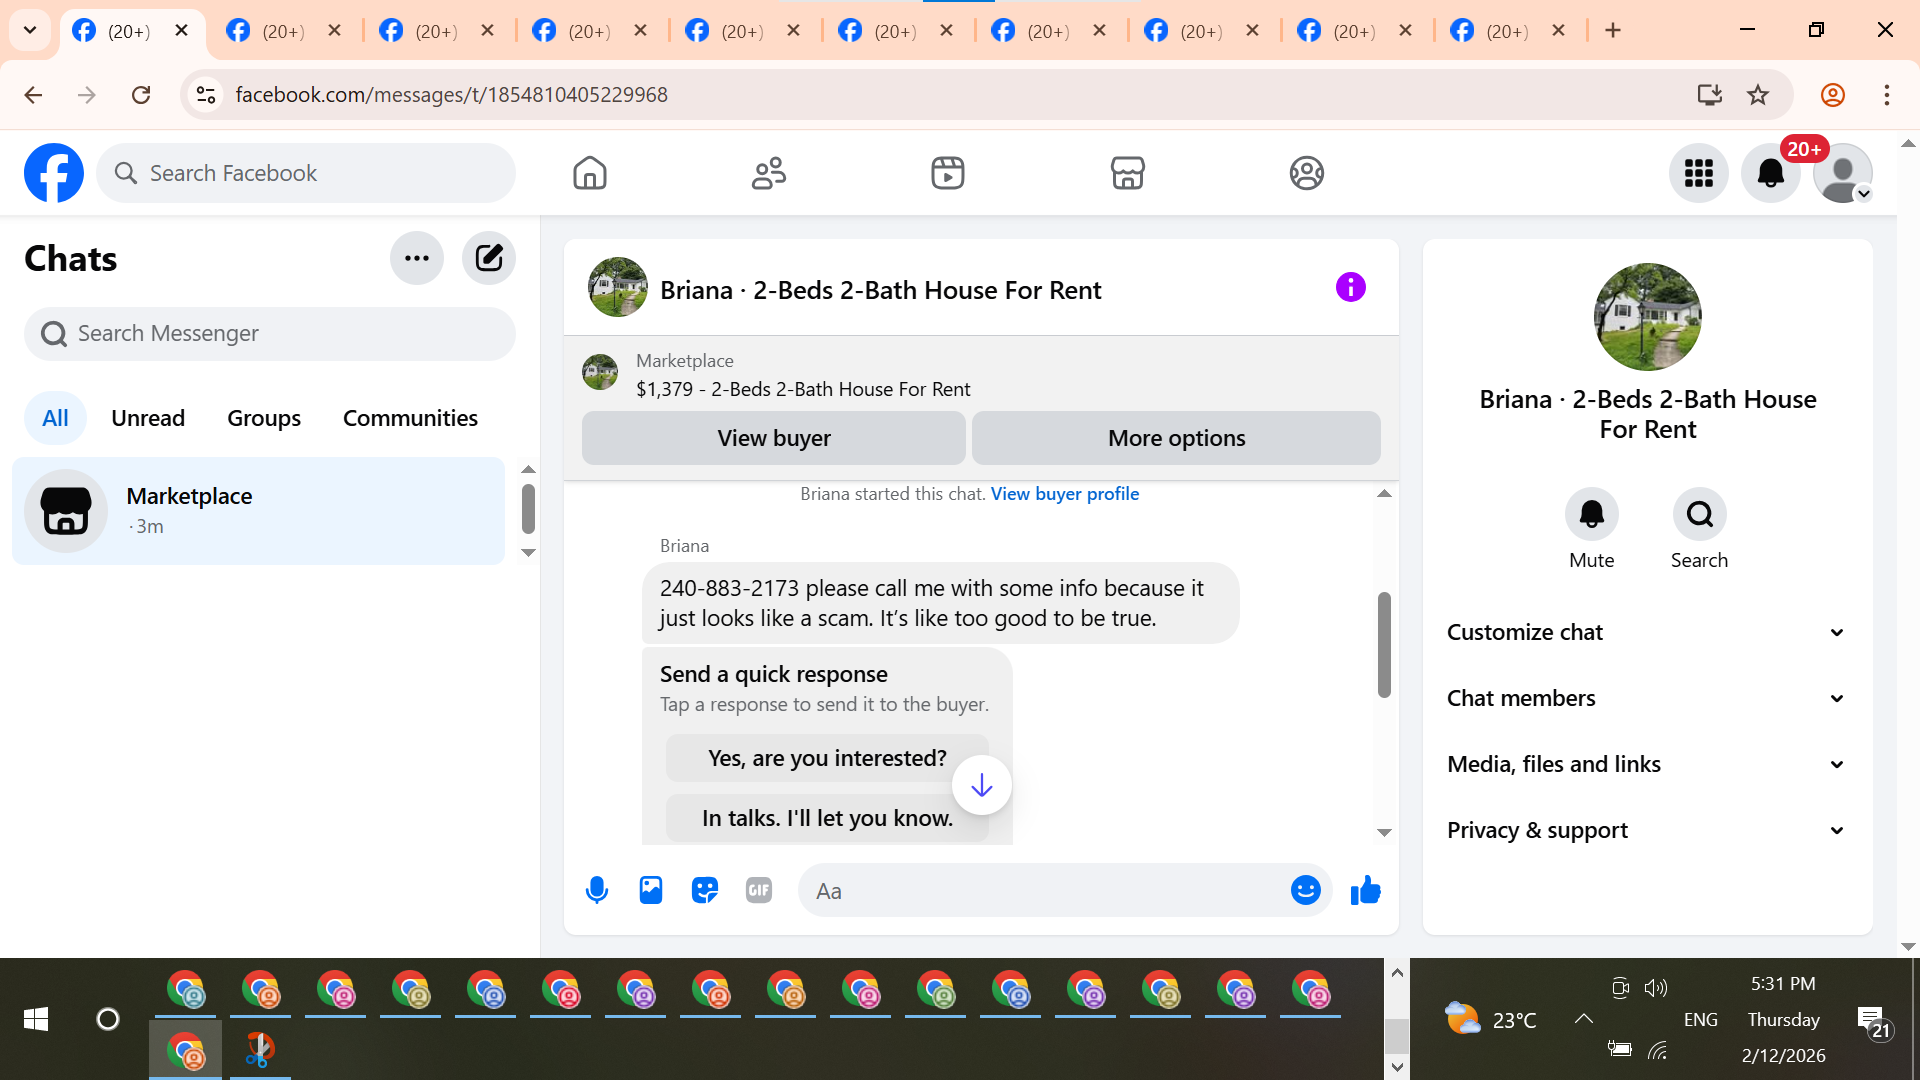Viewport: 1920px width, 1080px height.
Task: View site information icon beside the URL
Action: click(206, 95)
